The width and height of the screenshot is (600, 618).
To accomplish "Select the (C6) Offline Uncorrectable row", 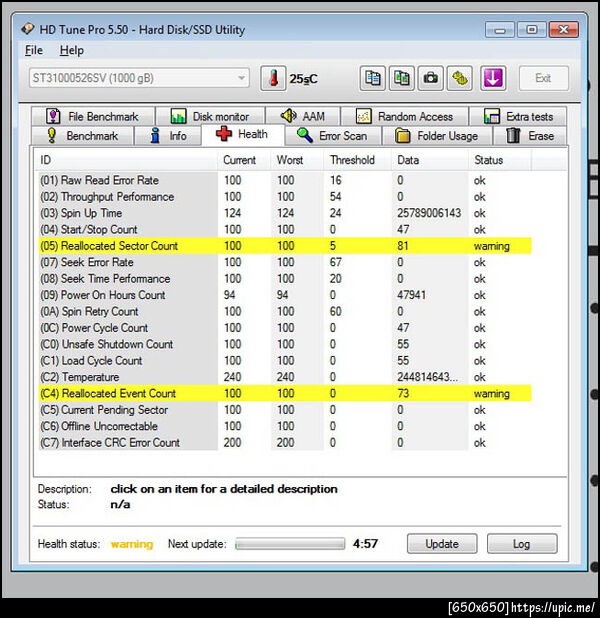I will [x=285, y=426].
